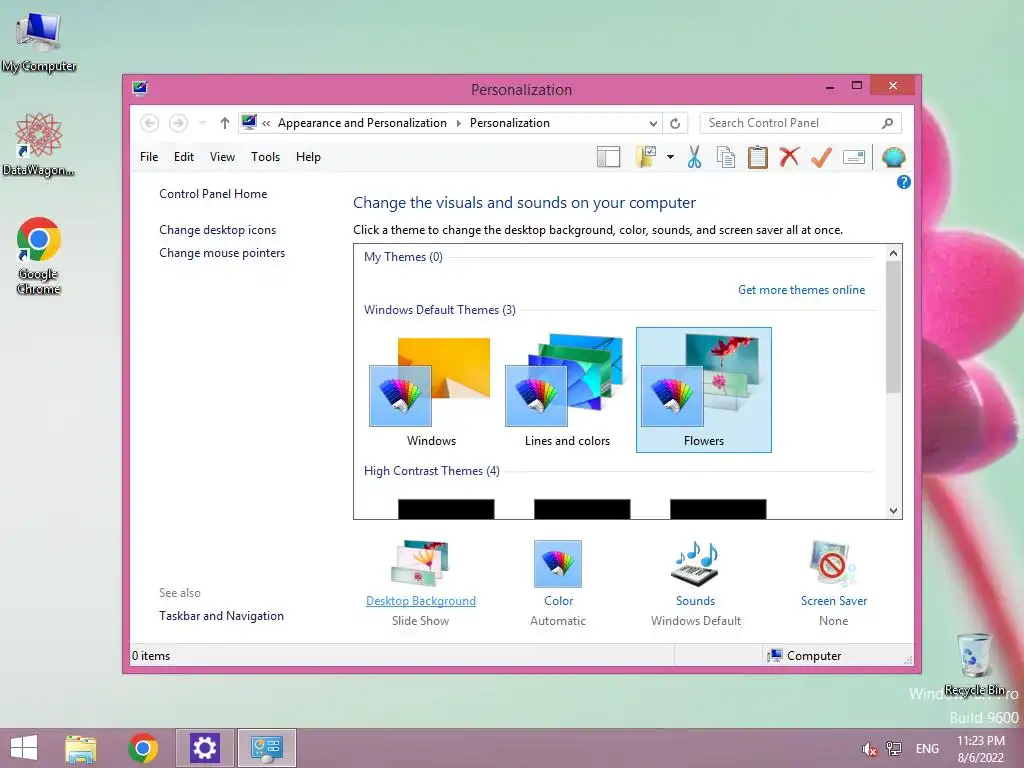1024x768 pixels.
Task: Select the Flowers theme
Action: tap(703, 390)
